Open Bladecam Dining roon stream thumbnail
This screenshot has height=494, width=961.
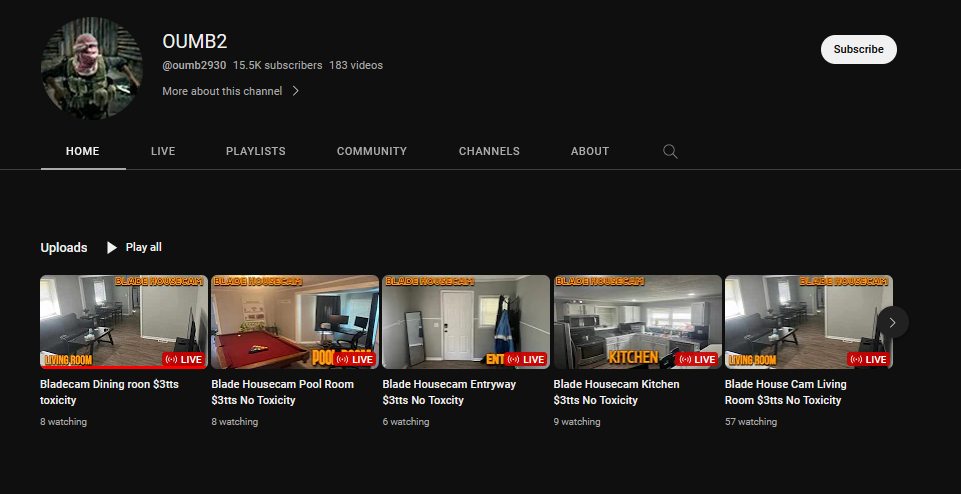point(124,322)
